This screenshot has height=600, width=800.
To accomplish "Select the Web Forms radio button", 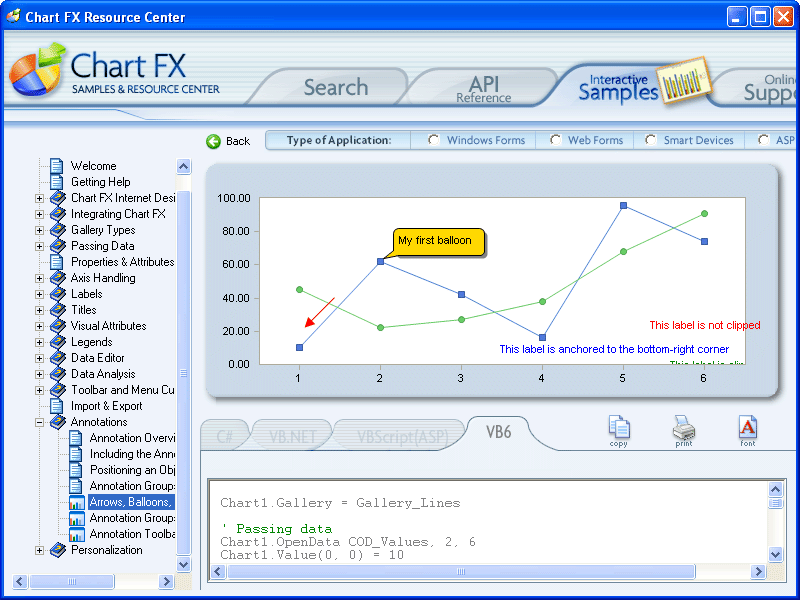I will (x=554, y=140).
